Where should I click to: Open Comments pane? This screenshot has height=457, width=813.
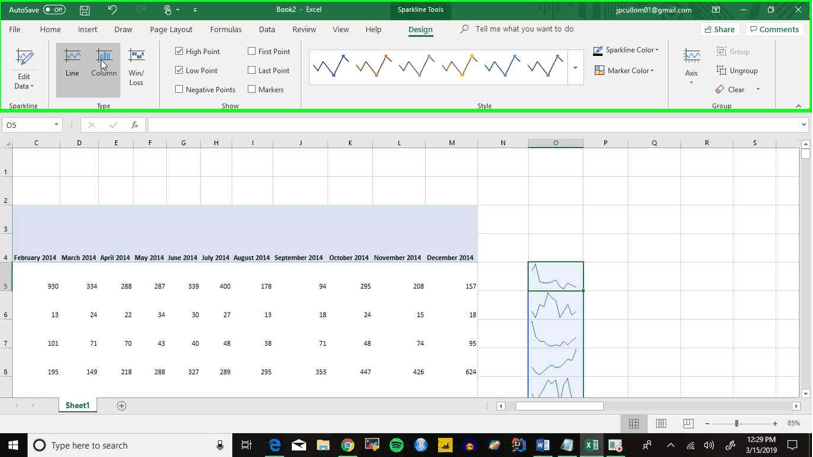[x=774, y=30]
